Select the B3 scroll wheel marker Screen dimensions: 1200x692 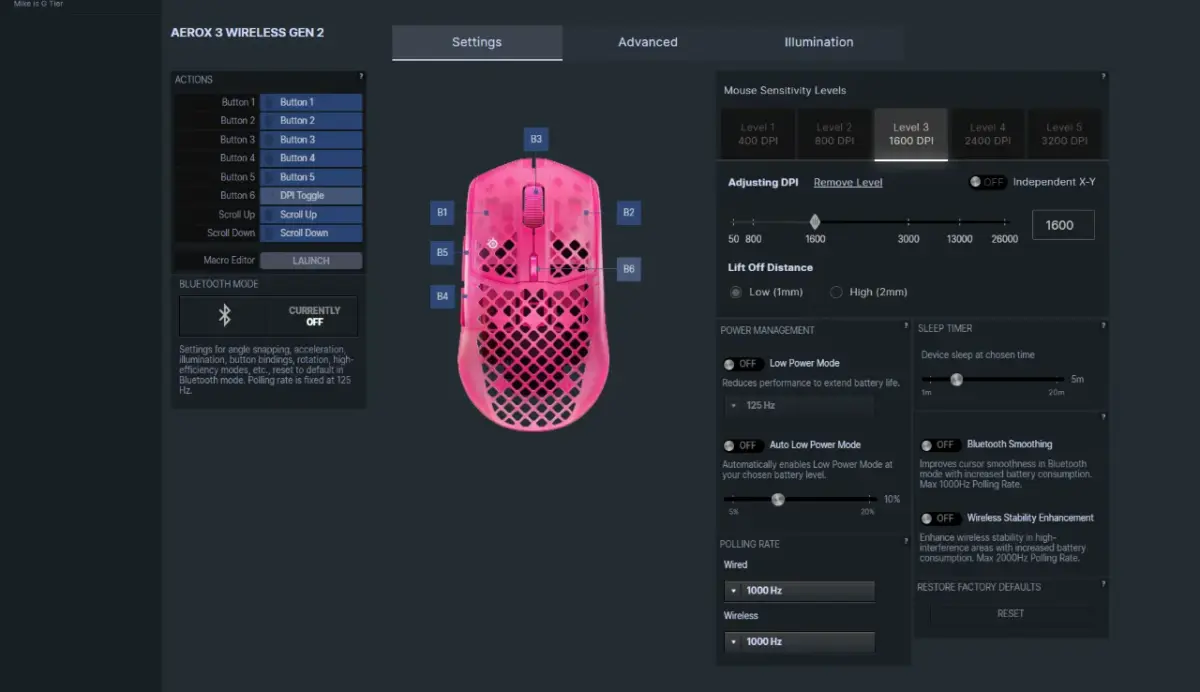click(x=536, y=139)
